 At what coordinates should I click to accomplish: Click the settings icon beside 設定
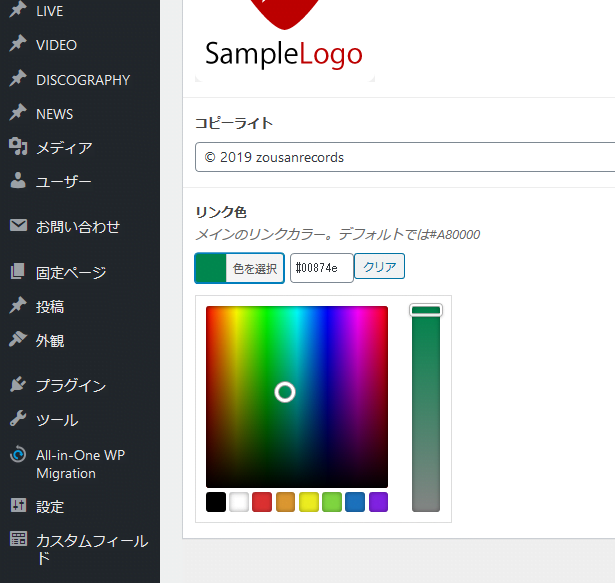pyautogui.click(x=18, y=505)
